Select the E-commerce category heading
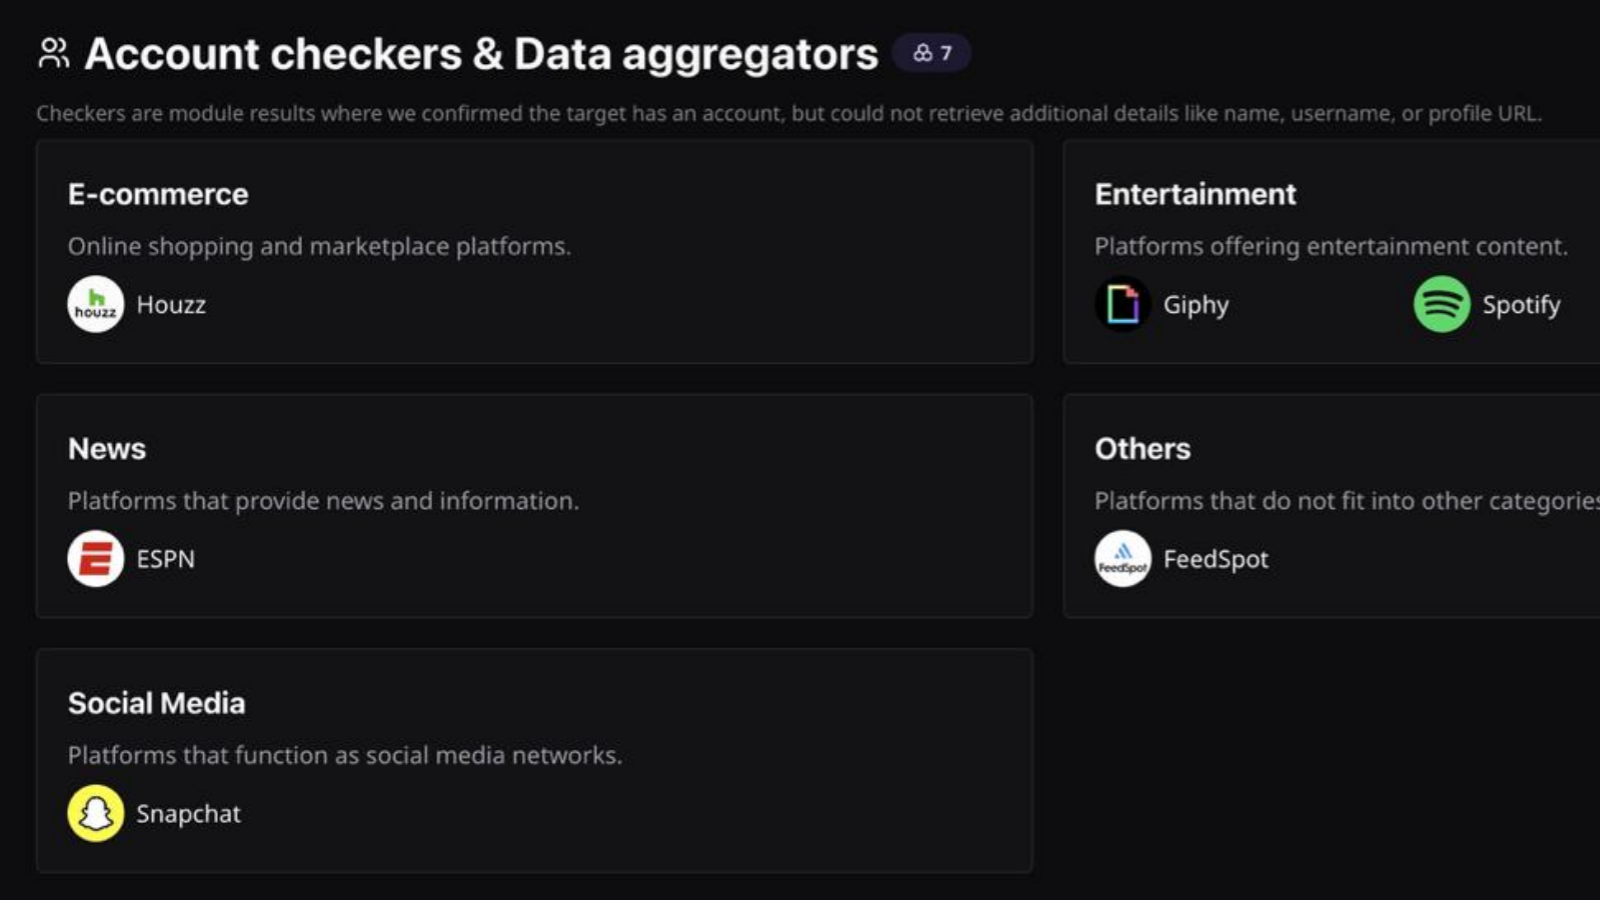 click(158, 194)
